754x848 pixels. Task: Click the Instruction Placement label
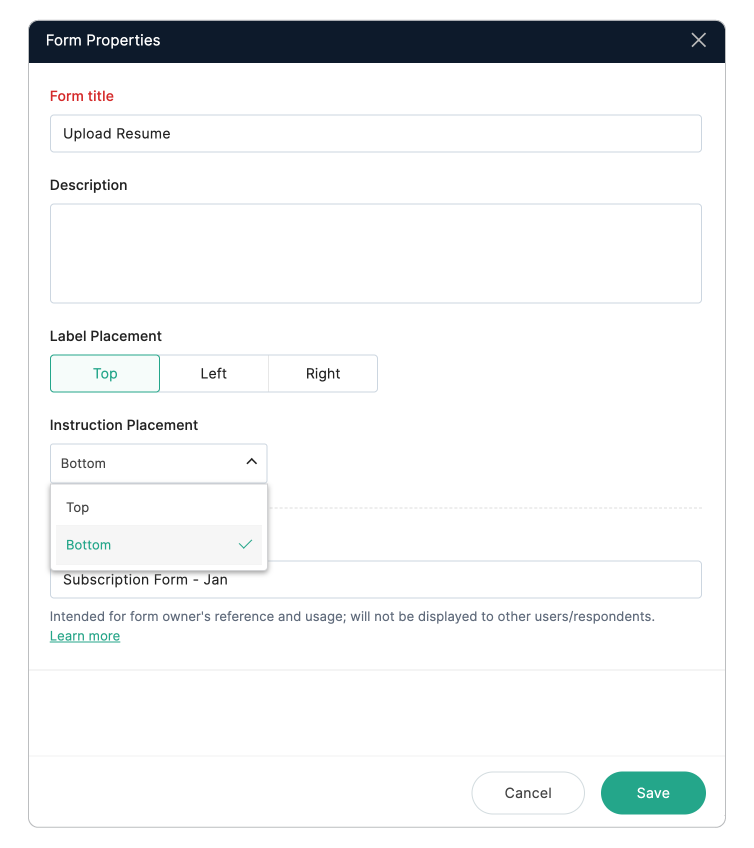point(123,425)
